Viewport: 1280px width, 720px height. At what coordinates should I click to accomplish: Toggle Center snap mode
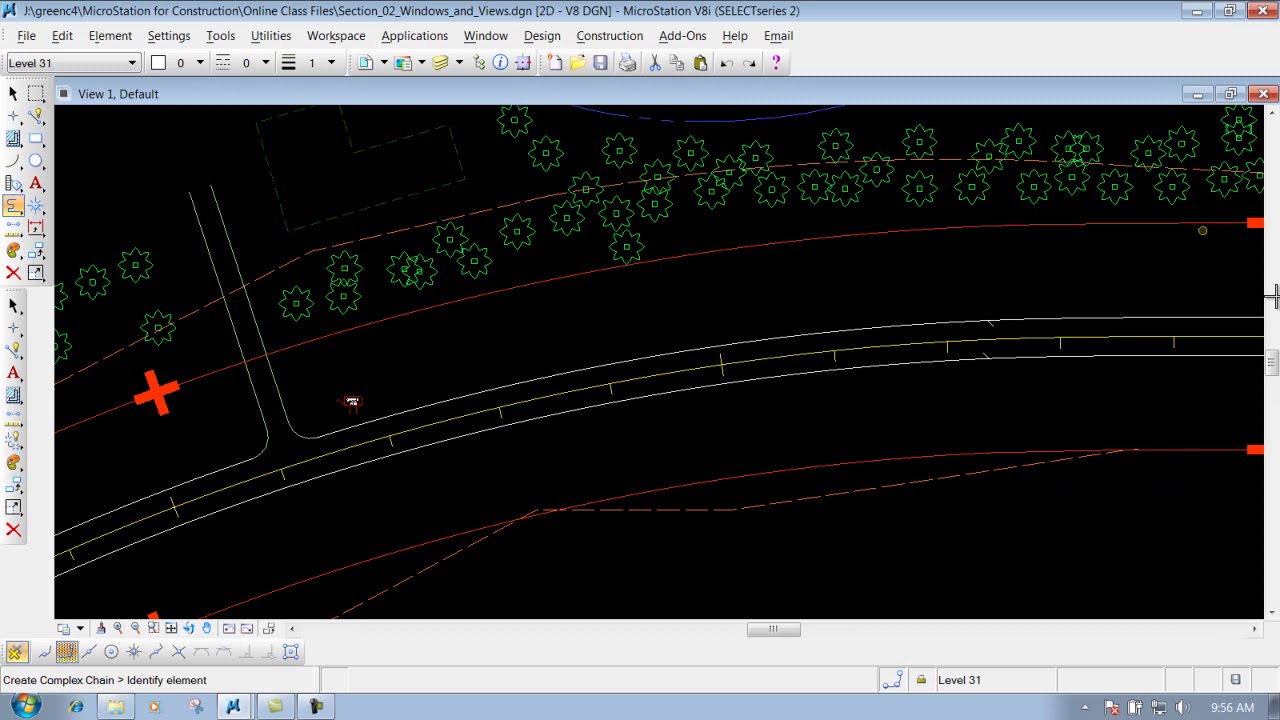pyautogui.click(x=111, y=652)
